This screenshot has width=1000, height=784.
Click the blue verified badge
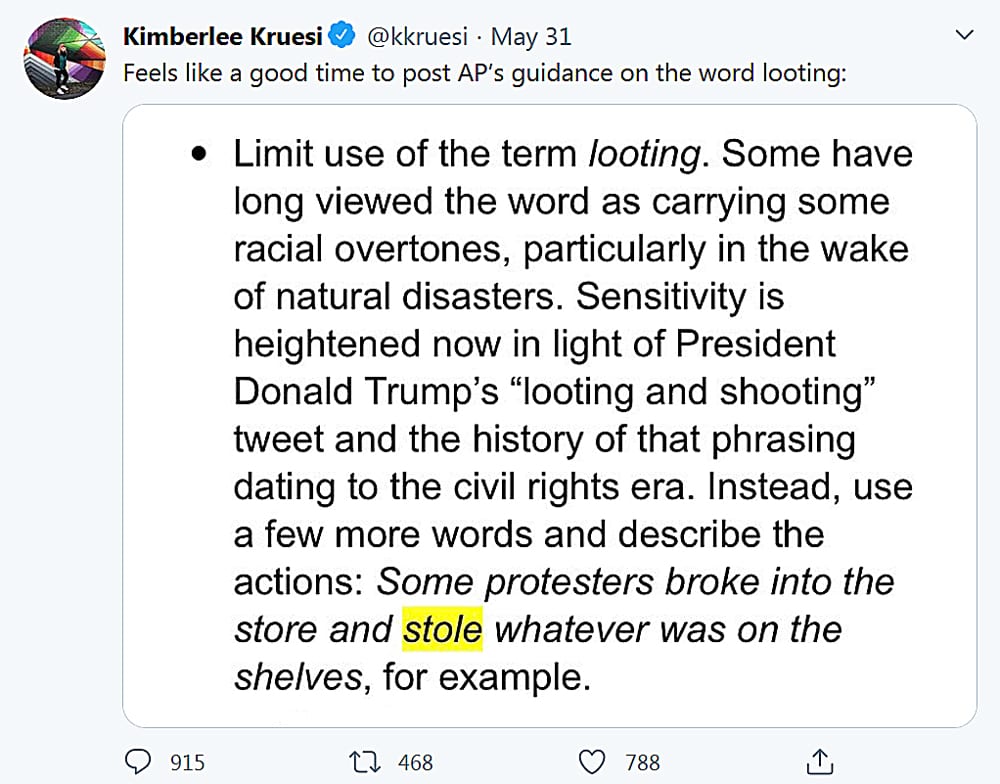(343, 37)
